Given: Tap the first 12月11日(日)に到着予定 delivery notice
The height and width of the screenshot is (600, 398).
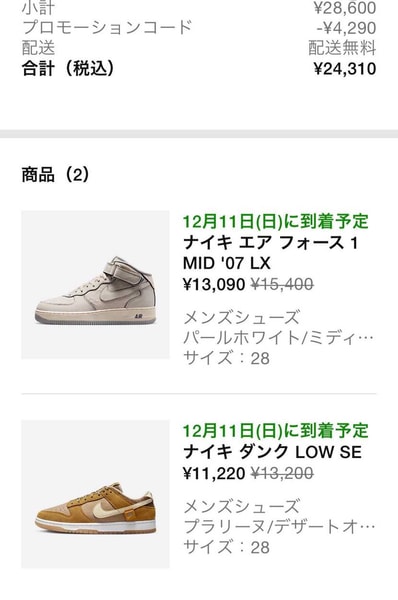Looking at the screenshot, I should click(276, 222).
